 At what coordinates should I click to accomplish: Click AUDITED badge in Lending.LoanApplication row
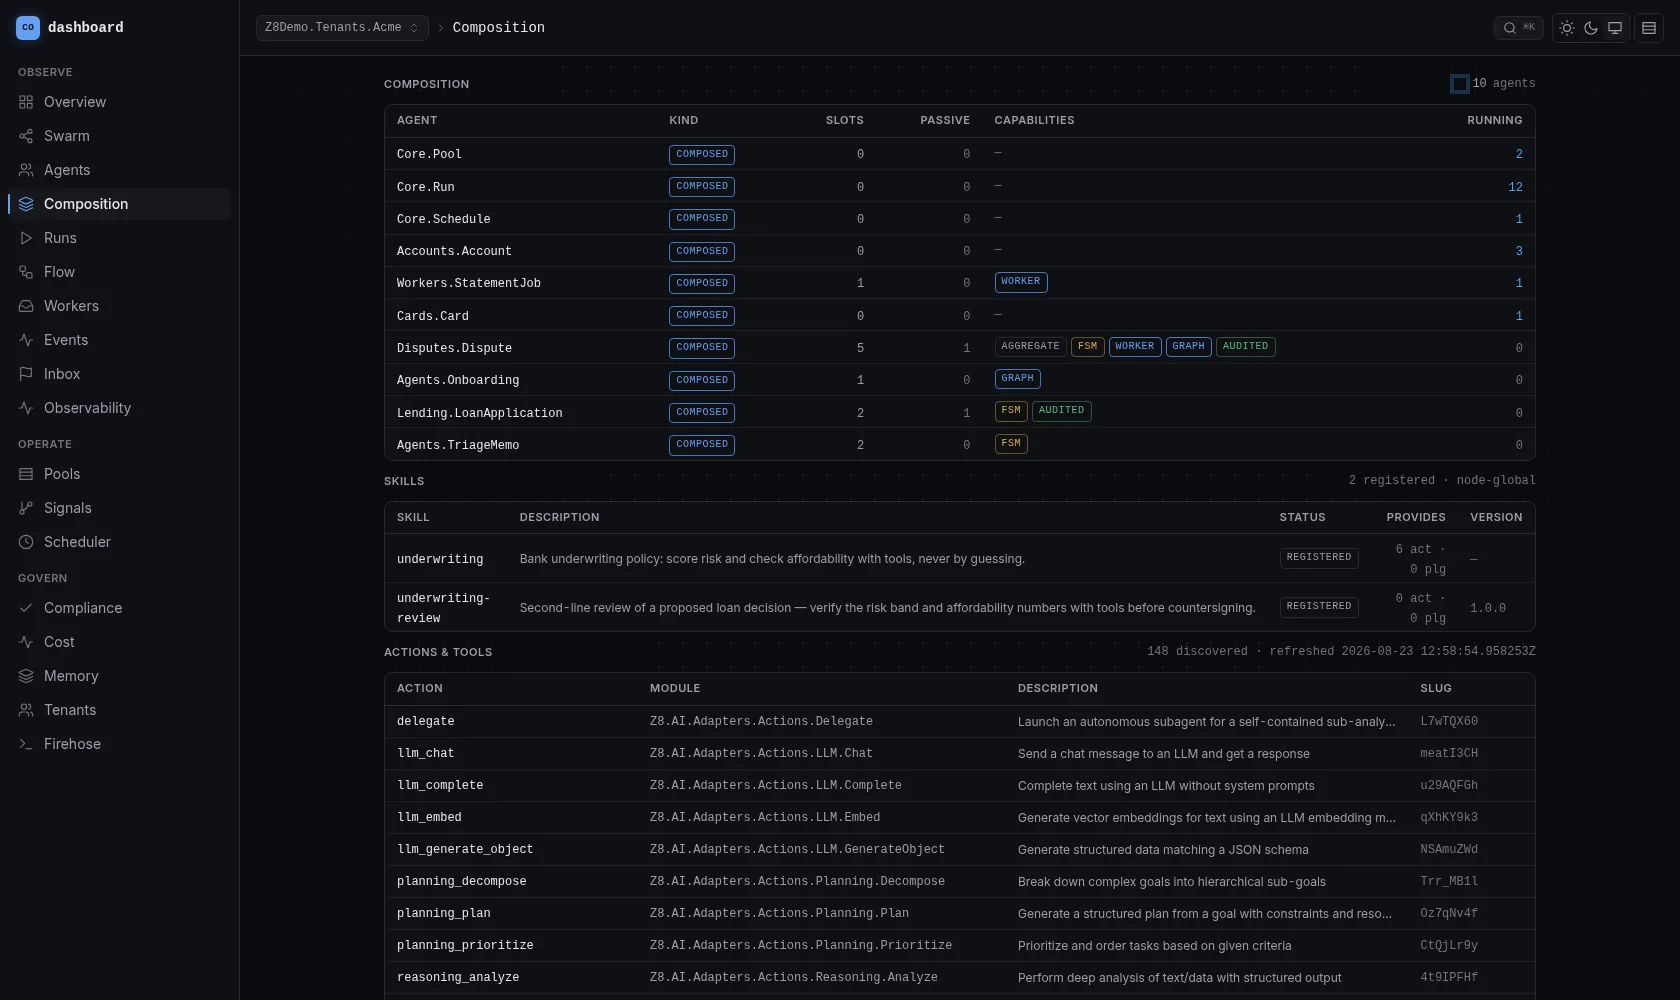point(1061,411)
